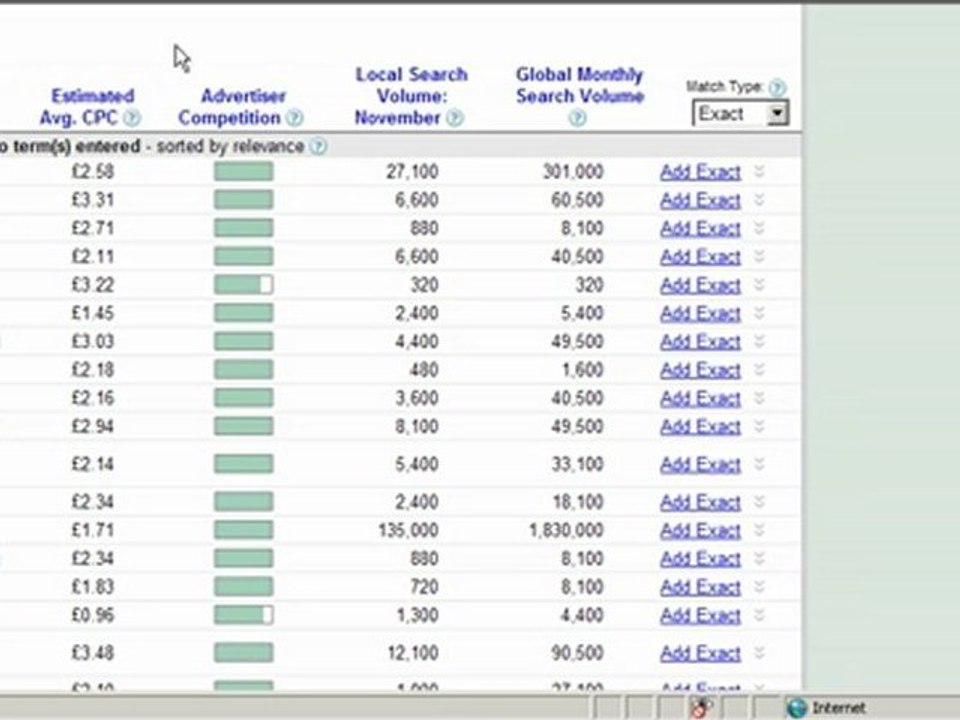Click help icon under Global Monthly Search Volume
This screenshot has width=960, height=720.
577,118
